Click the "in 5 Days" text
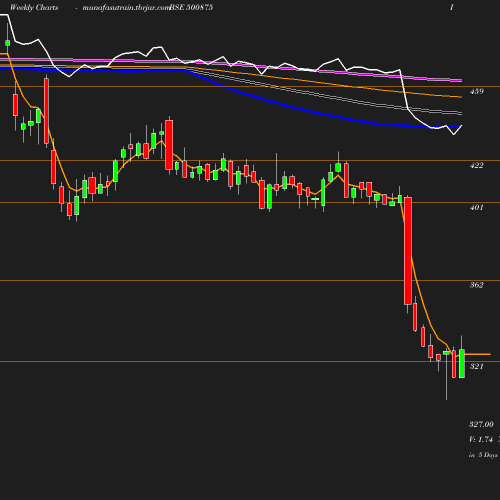This screenshot has height=500, width=500. tap(483, 455)
